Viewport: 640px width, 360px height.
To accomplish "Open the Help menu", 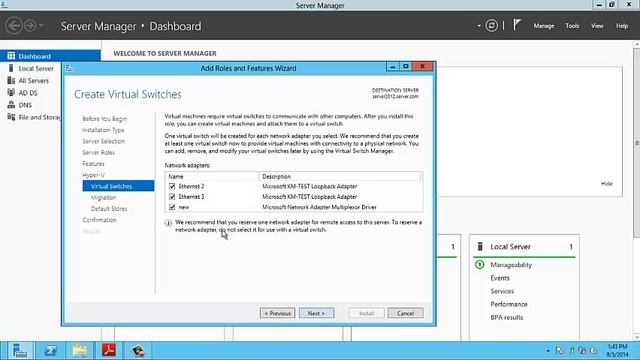I will pos(622,26).
